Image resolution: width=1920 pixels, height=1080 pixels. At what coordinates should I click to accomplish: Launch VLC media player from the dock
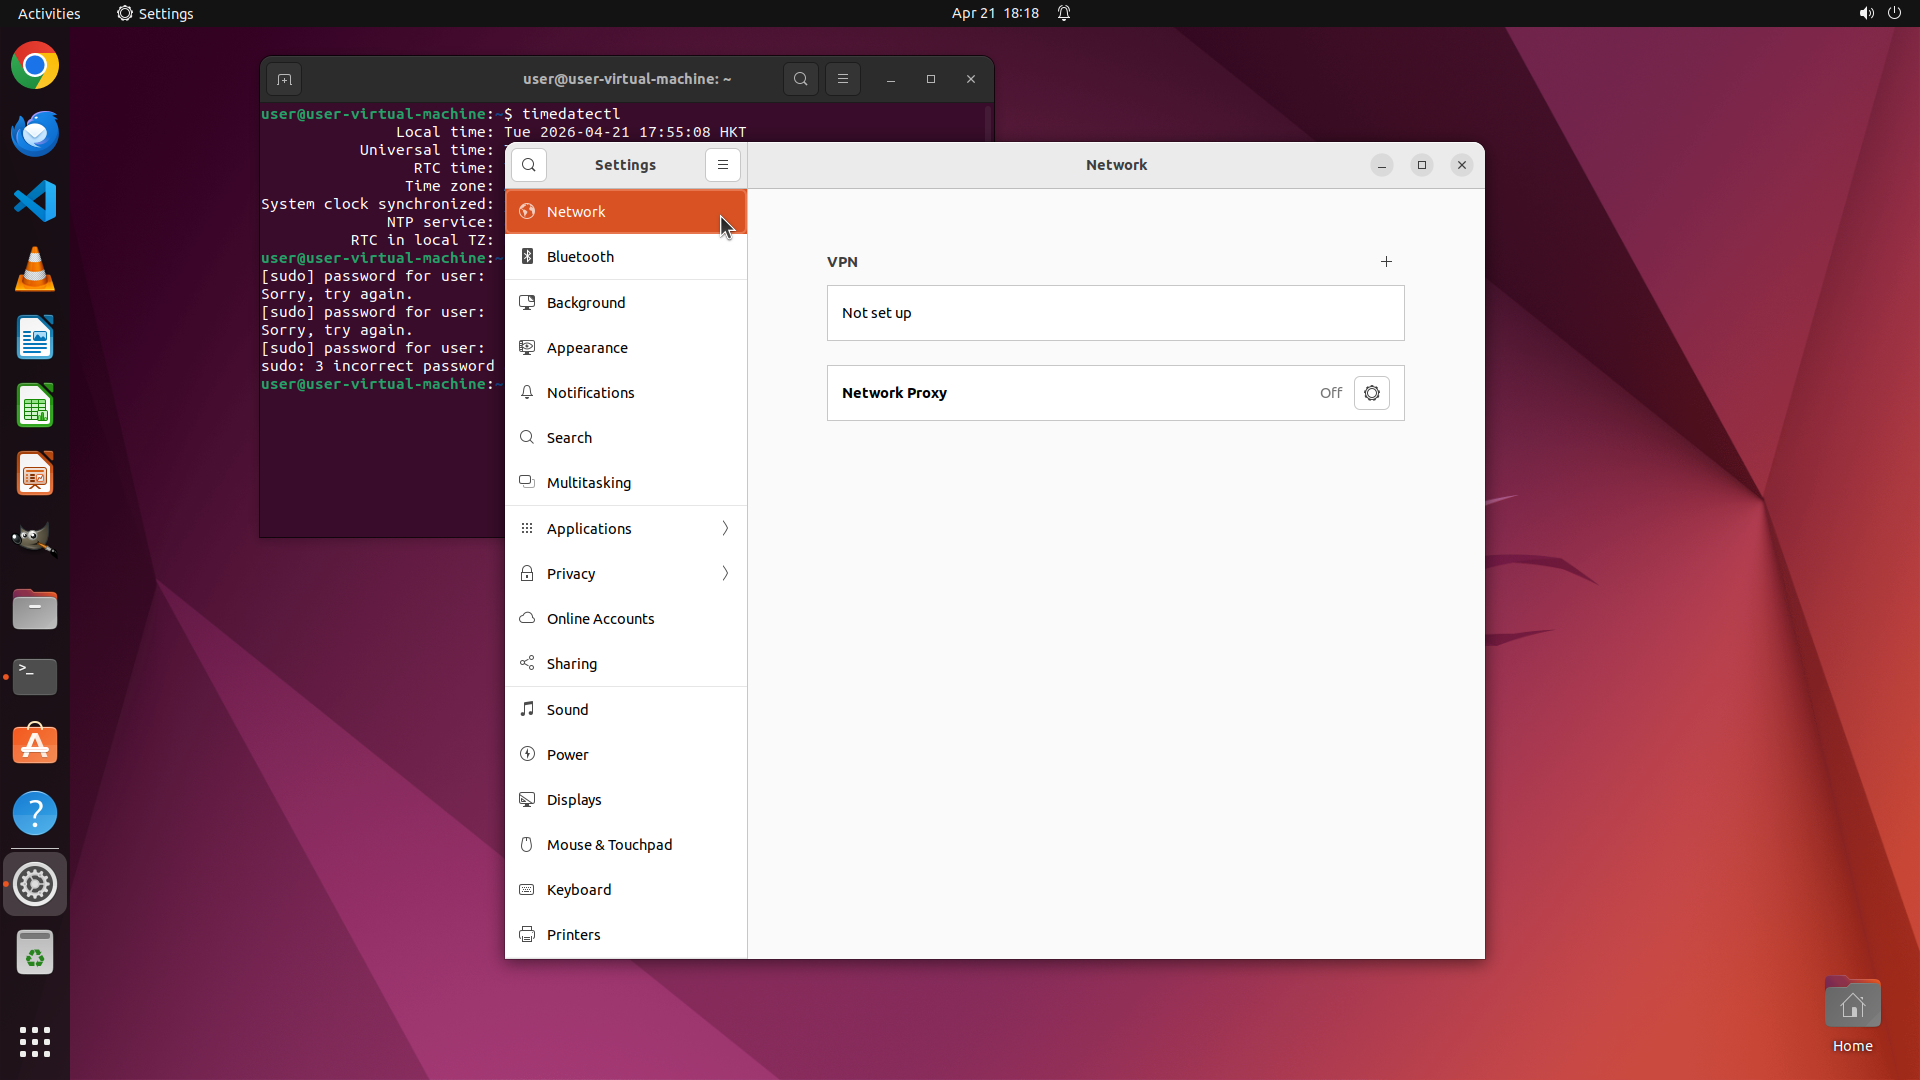pyautogui.click(x=35, y=270)
